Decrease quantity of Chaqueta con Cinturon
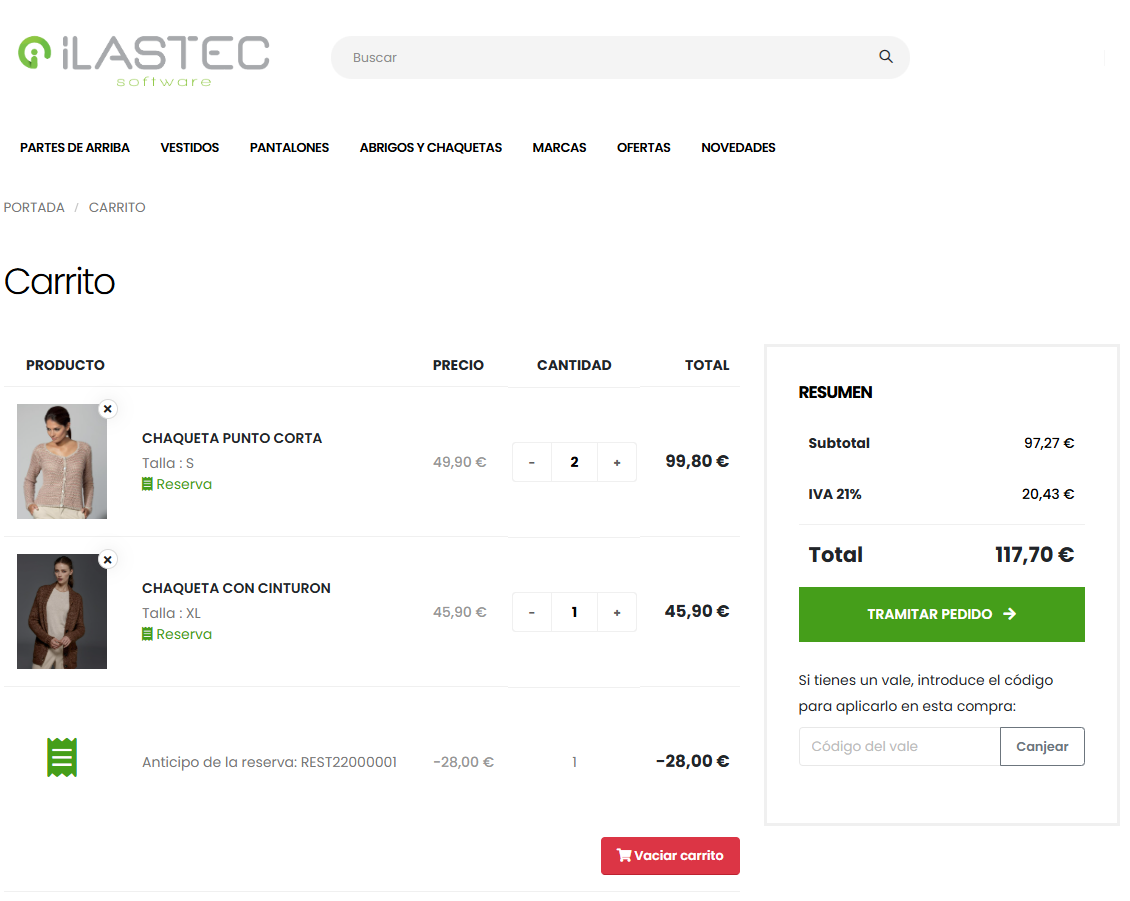Image resolution: width=1130 pixels, height=901 pixels. 532,612
